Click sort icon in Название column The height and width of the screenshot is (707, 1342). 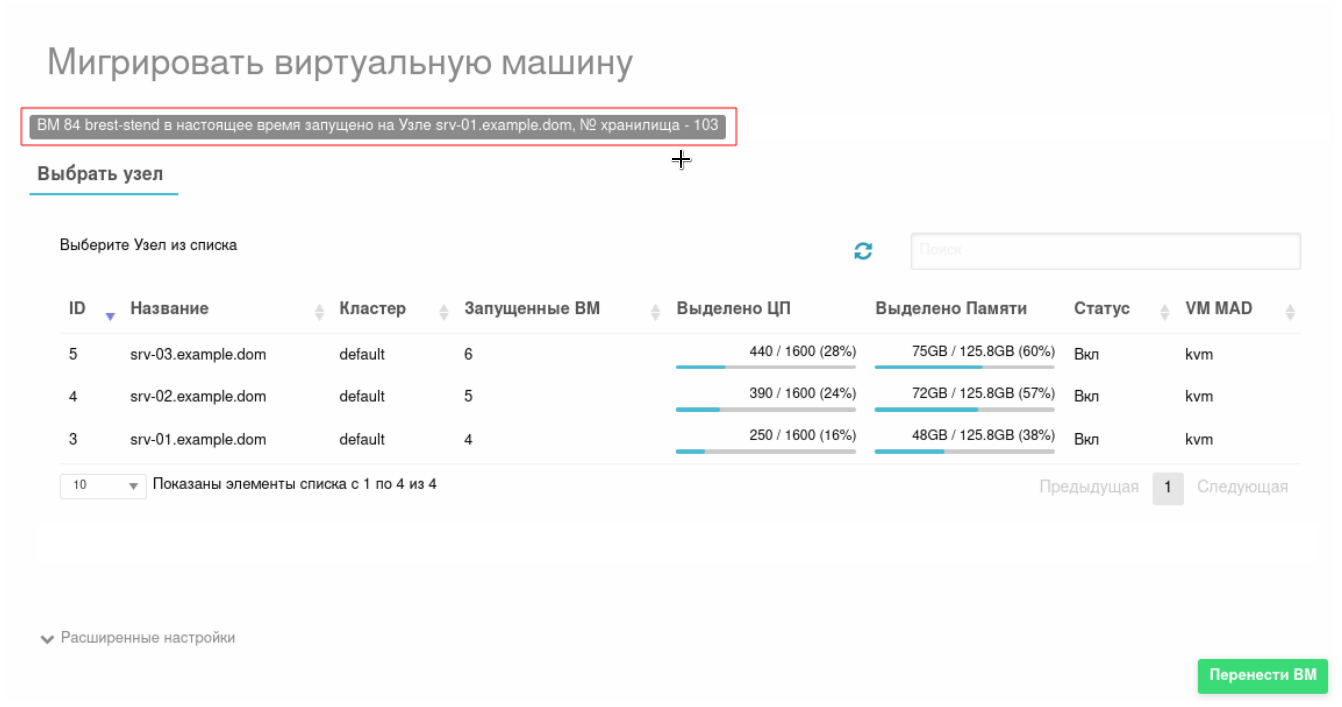pos(320,312)
